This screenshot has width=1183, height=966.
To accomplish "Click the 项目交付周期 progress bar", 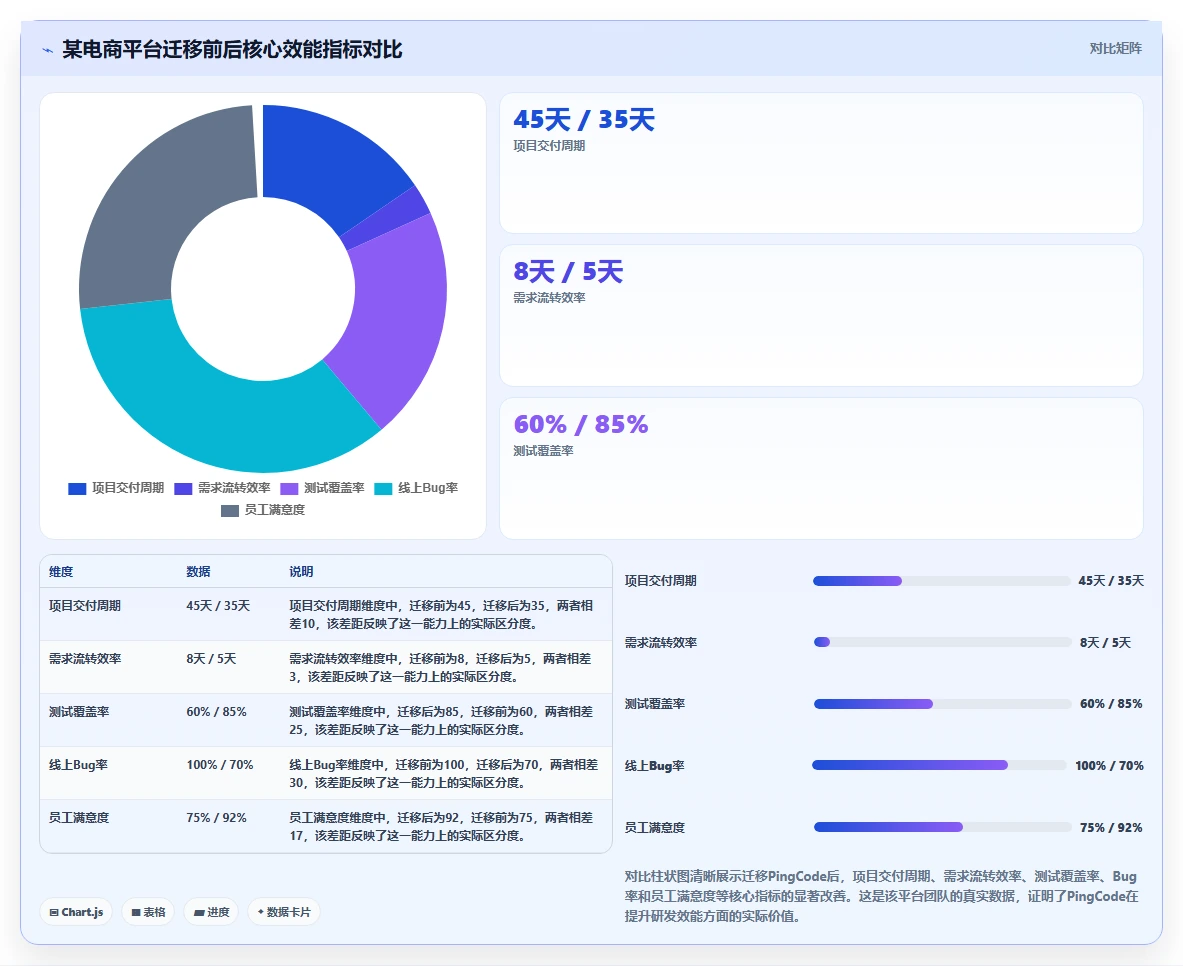I will click(x=941, y=581).
